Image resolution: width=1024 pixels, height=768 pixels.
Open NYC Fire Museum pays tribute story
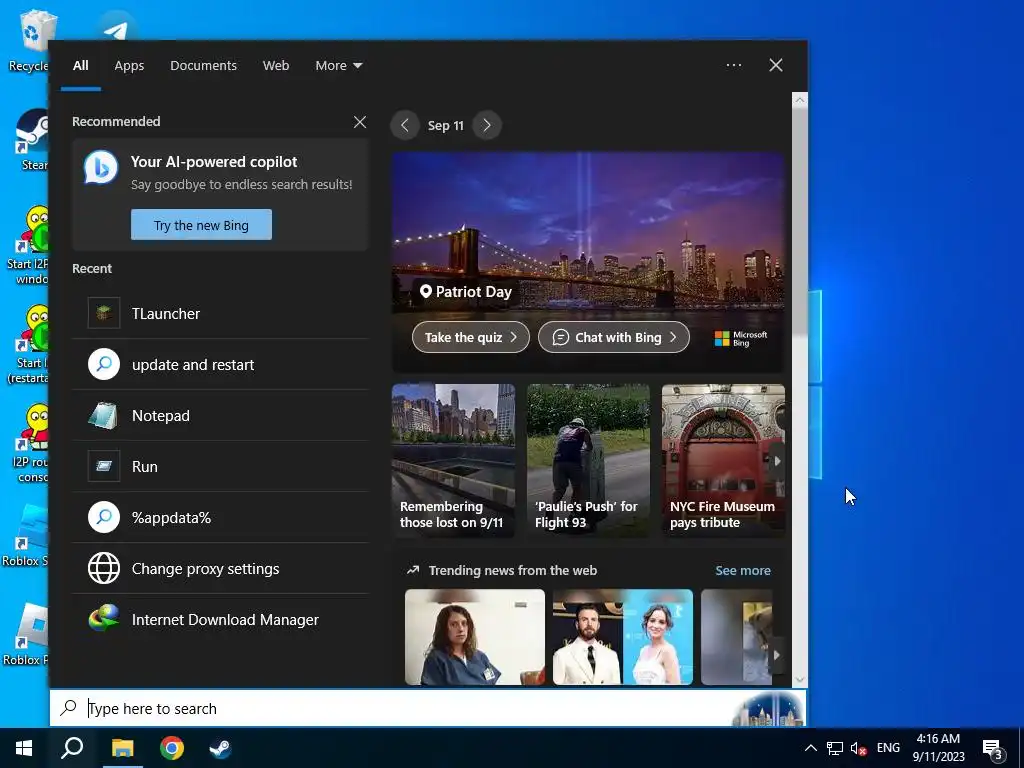pos(723,461)
